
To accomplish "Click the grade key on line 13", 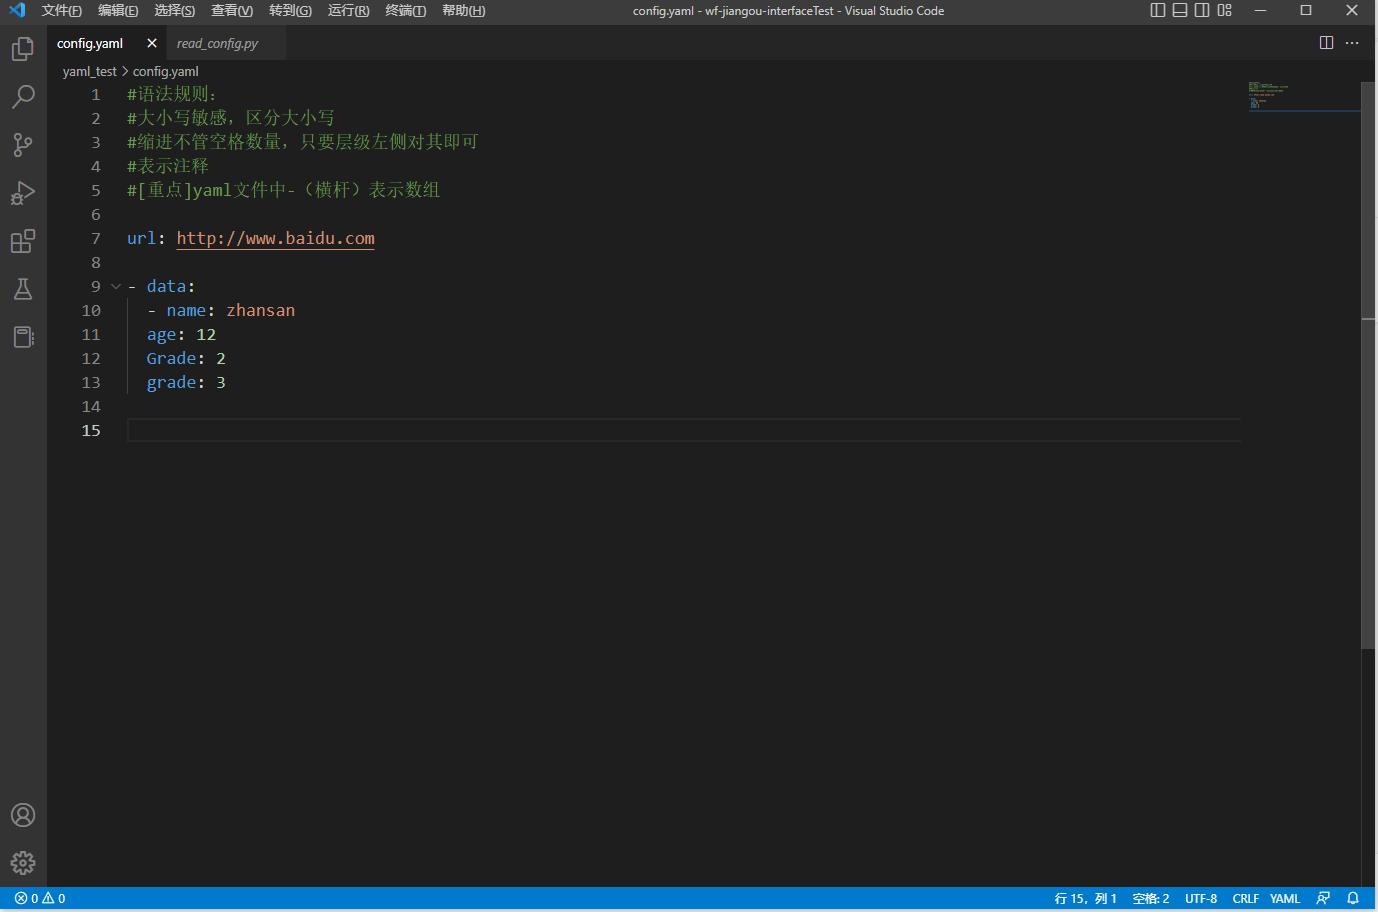I will tap(171, 382).
